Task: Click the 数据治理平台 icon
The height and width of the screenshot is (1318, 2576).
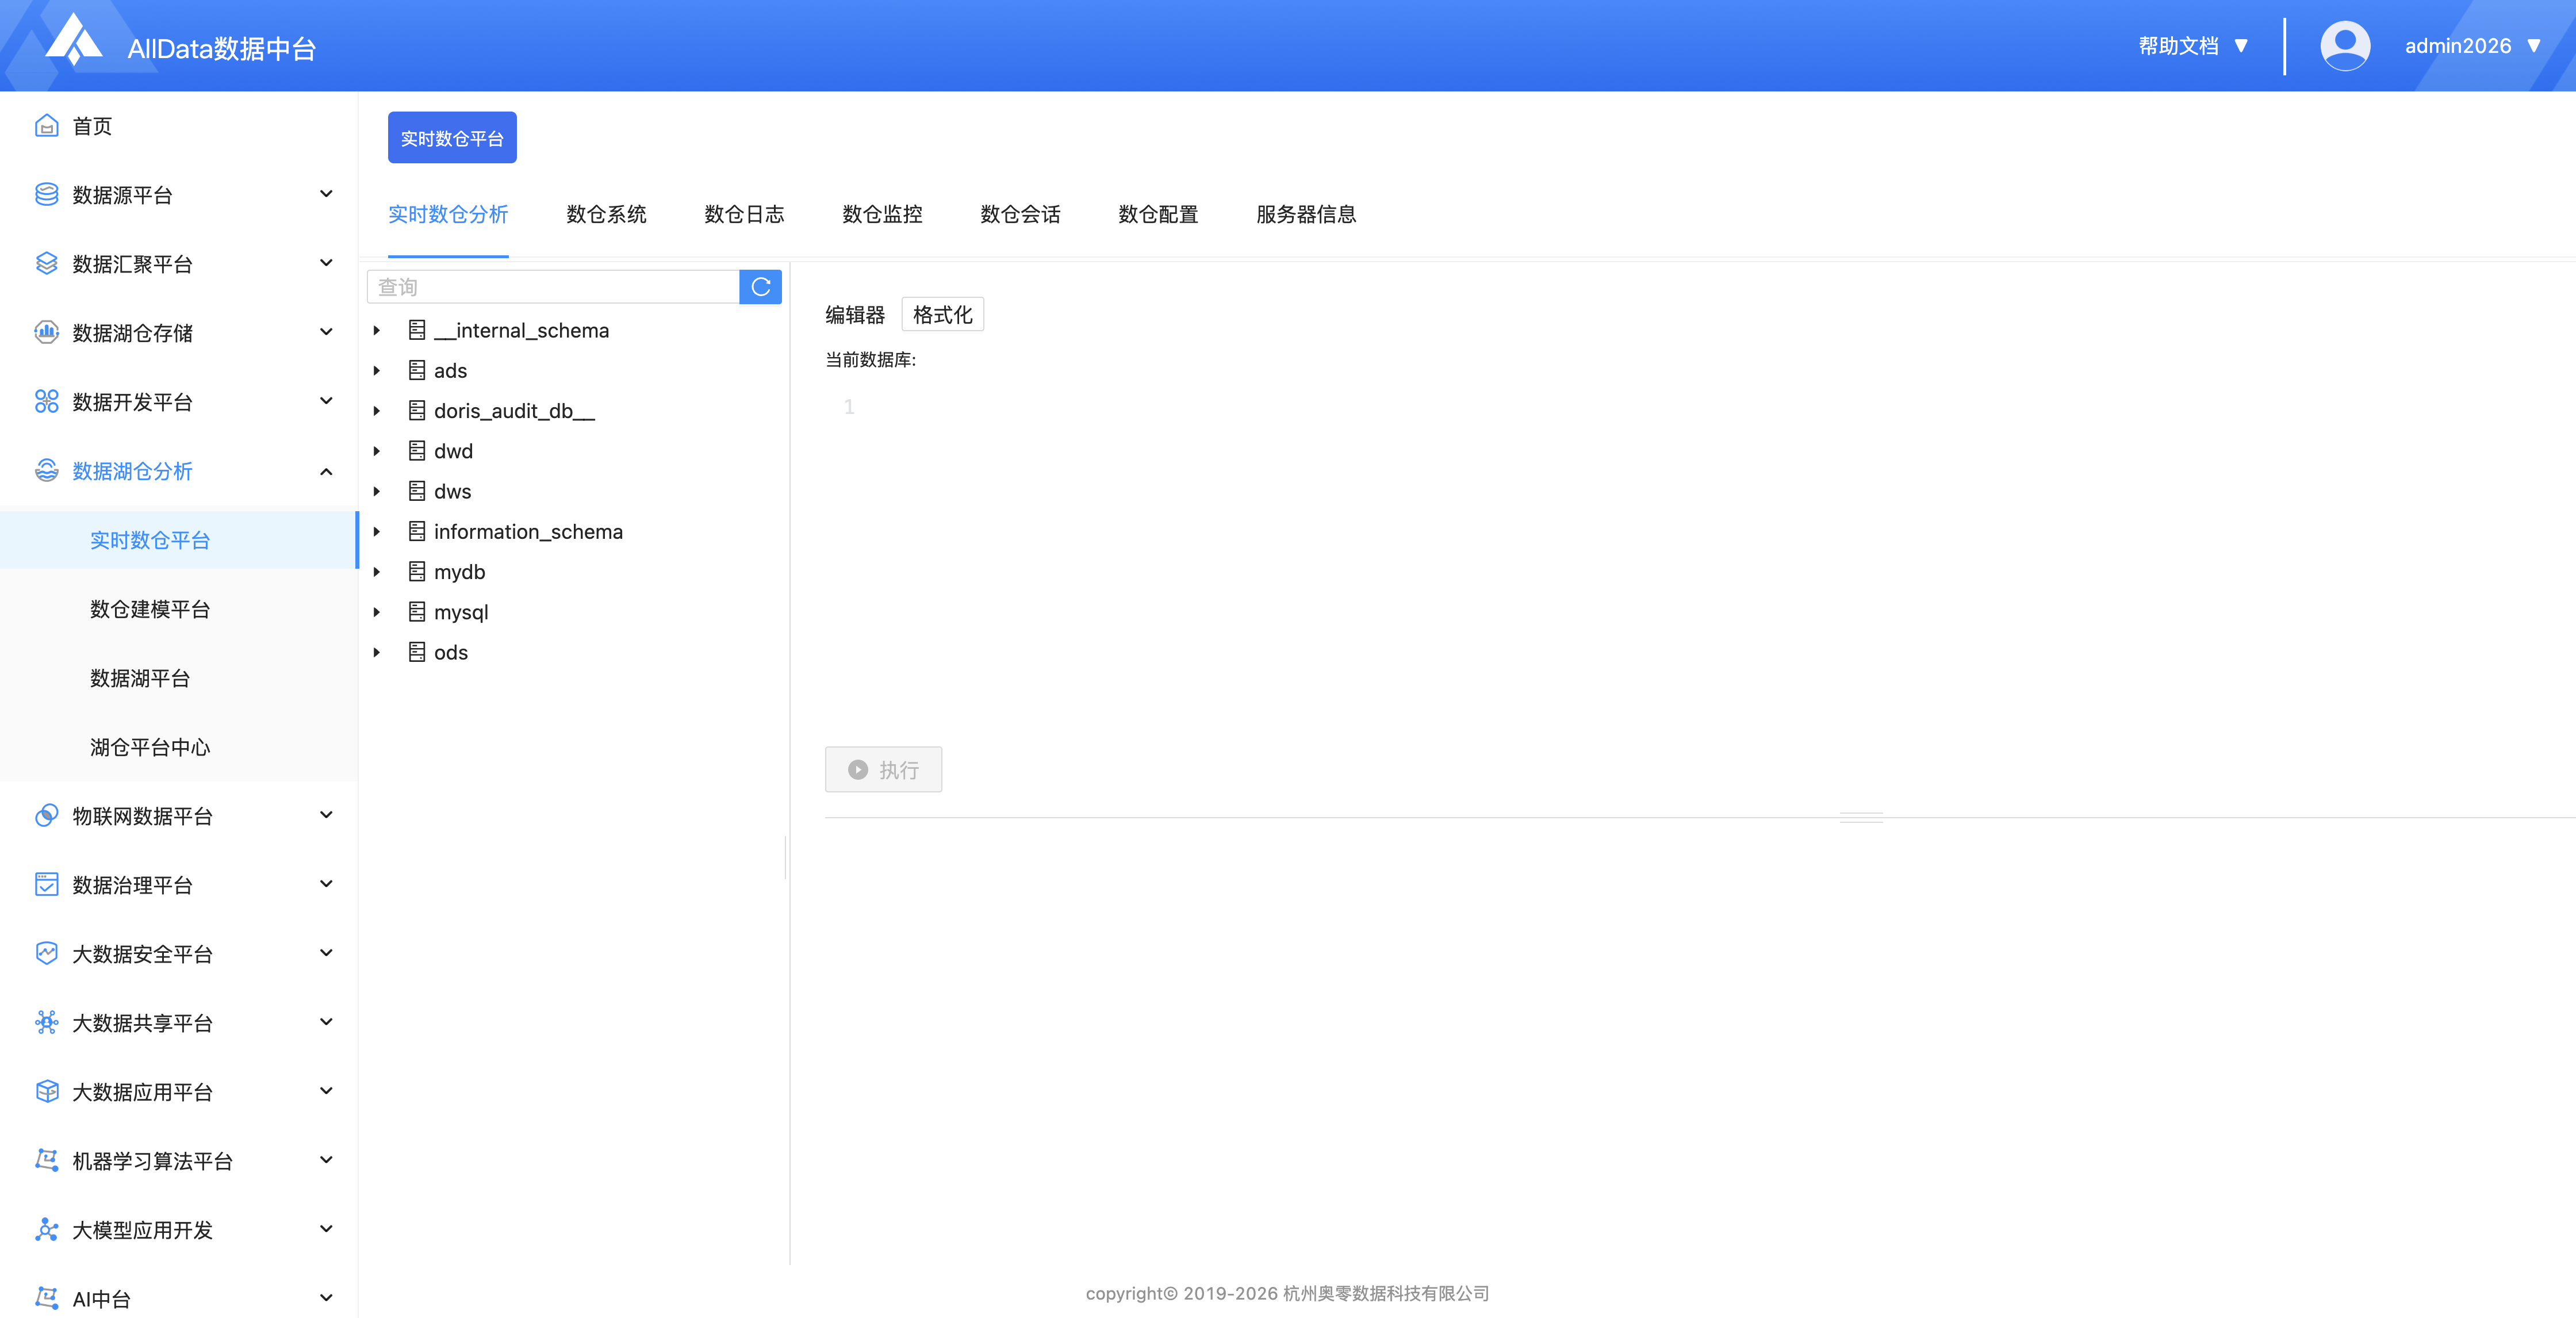Action: coord(46,884)
